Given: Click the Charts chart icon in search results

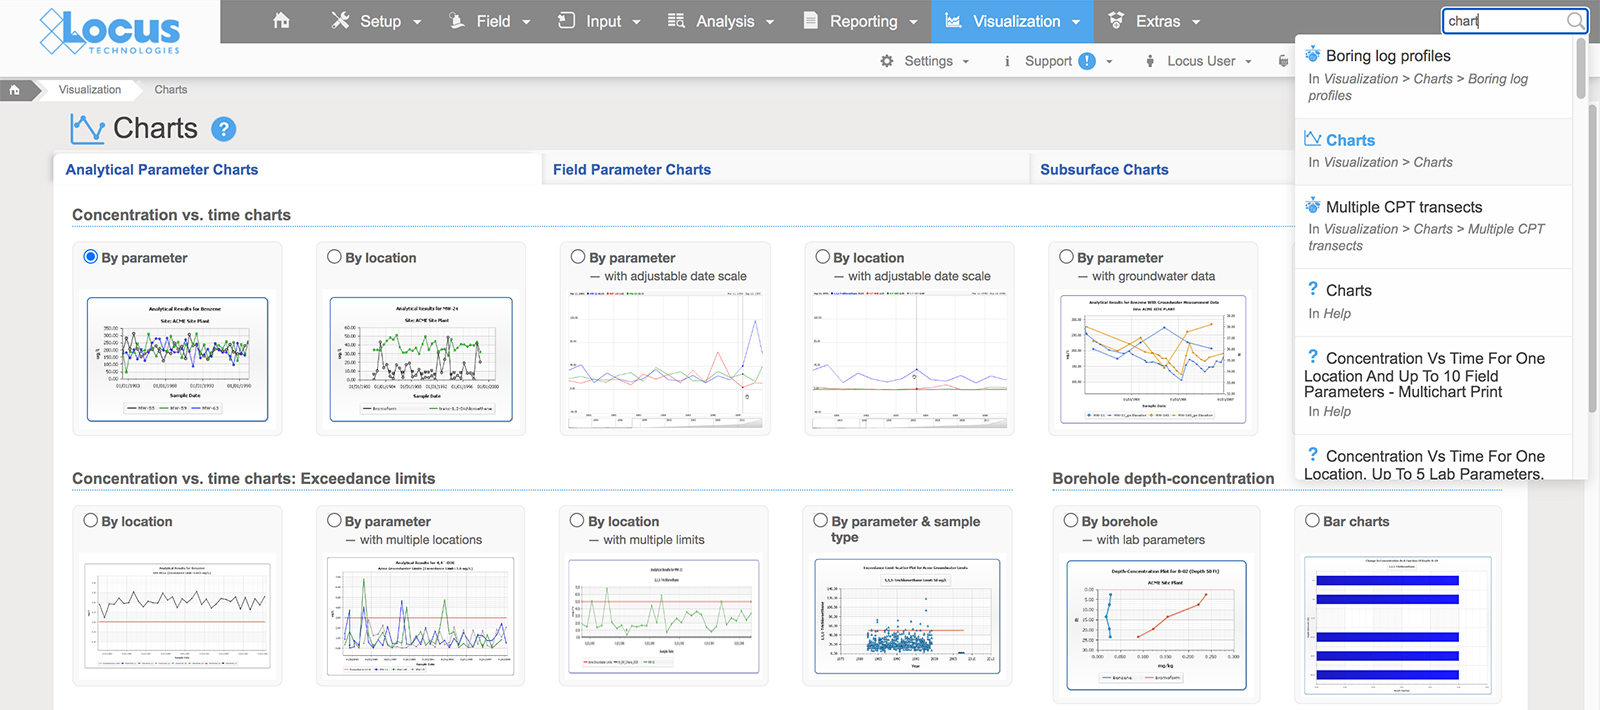Looking at the screenshot, I should click(x=1313, y=139).
